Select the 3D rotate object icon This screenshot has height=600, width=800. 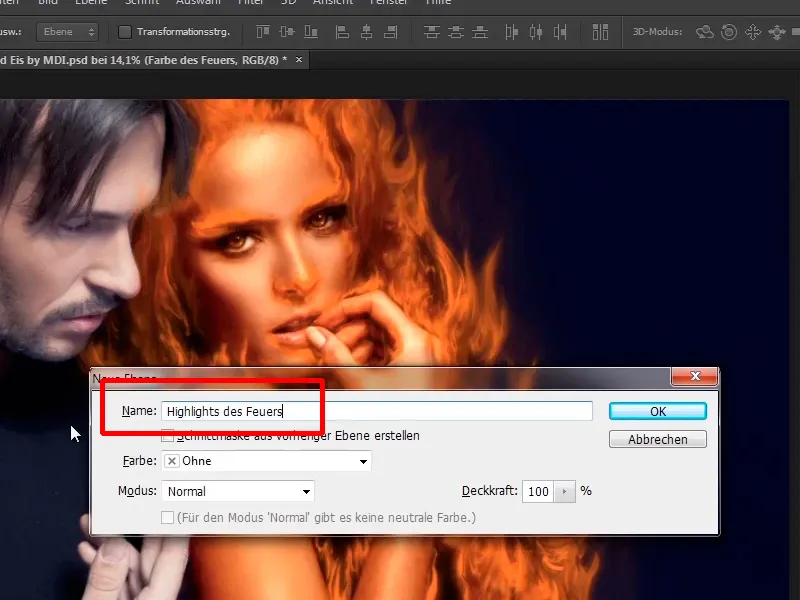point(705,32)
